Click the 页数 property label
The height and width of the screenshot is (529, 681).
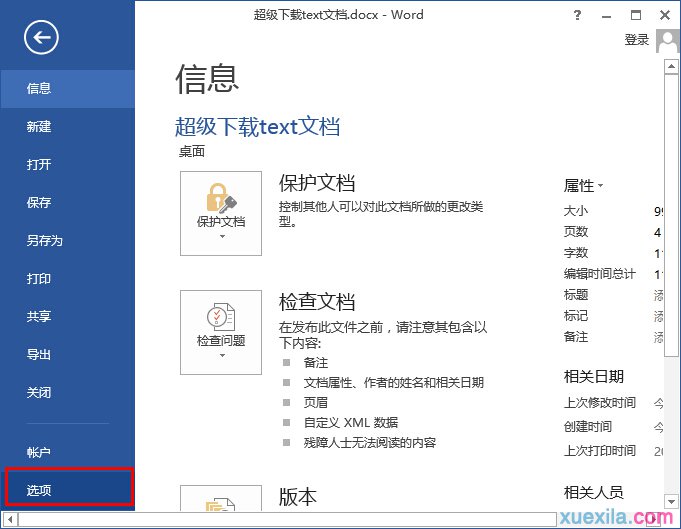(575, 232)
